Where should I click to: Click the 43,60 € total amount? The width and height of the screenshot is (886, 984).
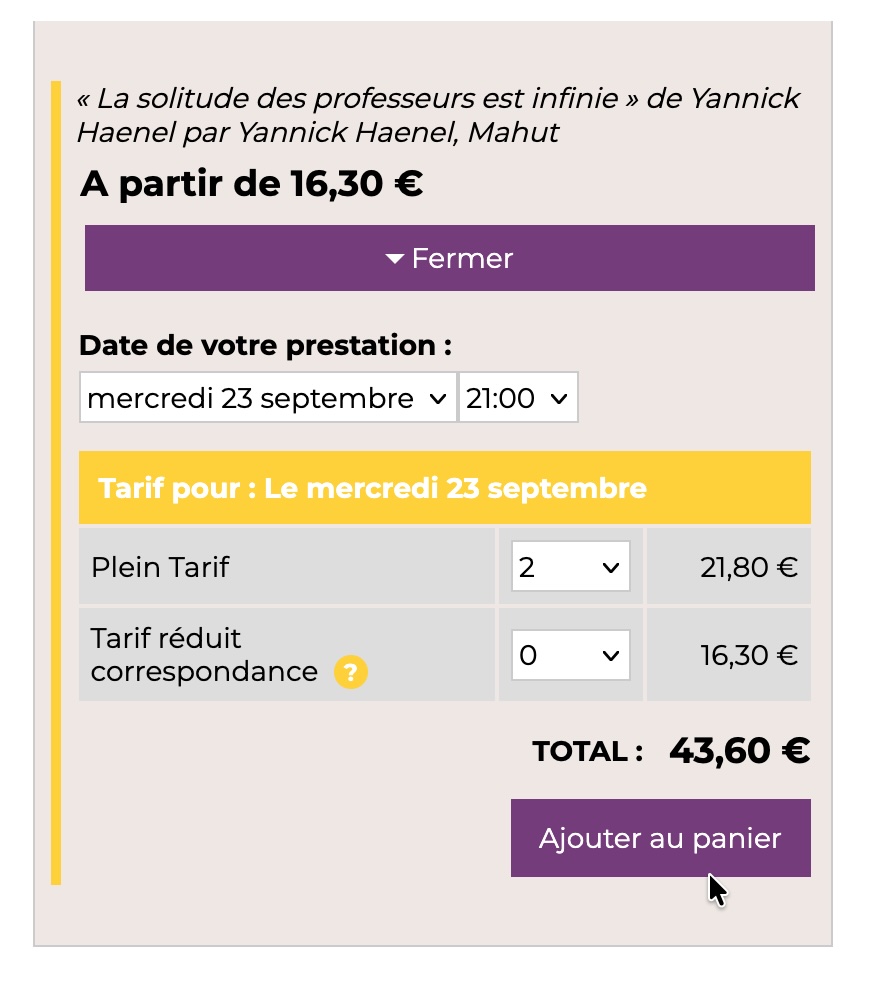740,750
